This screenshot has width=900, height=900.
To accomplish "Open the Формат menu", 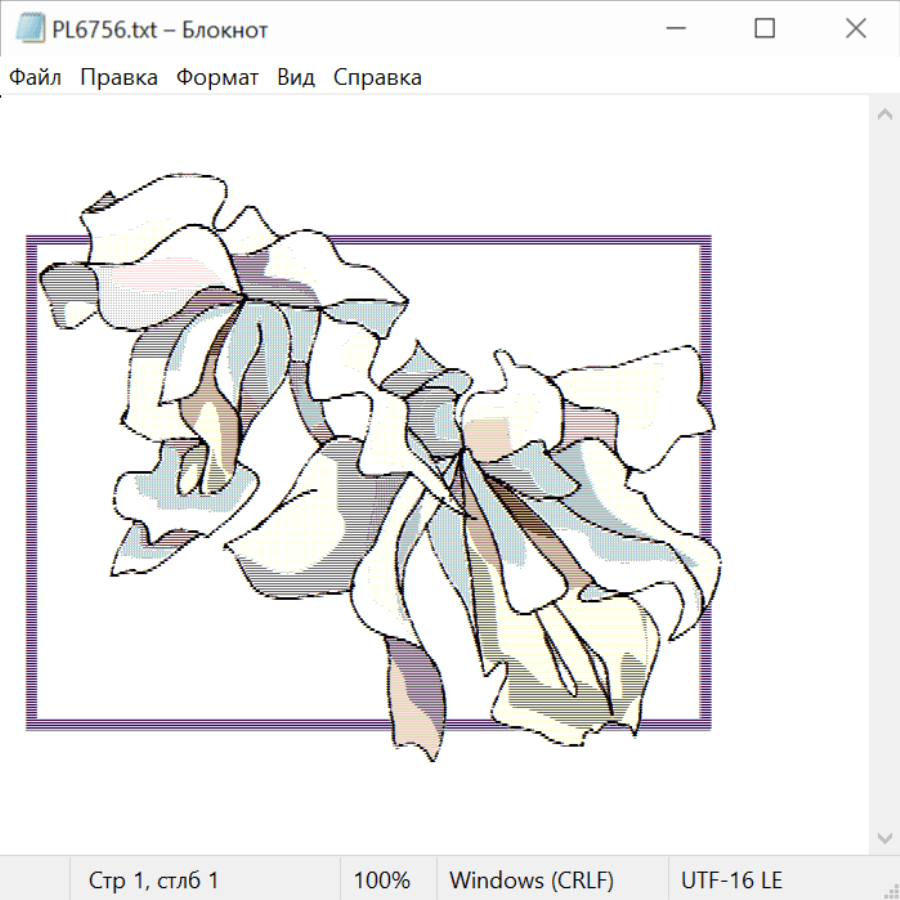I will coord(217,77).
